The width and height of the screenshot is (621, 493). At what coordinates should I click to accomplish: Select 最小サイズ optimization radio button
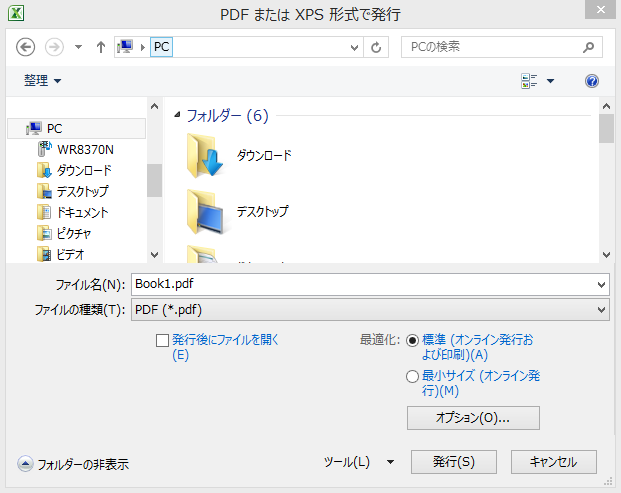point(412,376)
